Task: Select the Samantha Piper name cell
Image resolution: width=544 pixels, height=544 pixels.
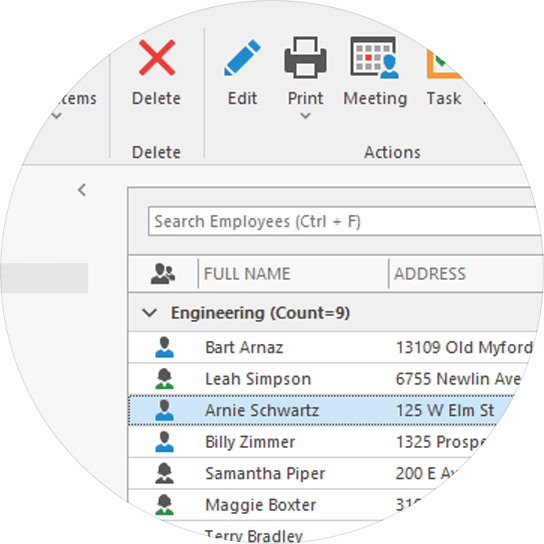Action: point(265,474)
